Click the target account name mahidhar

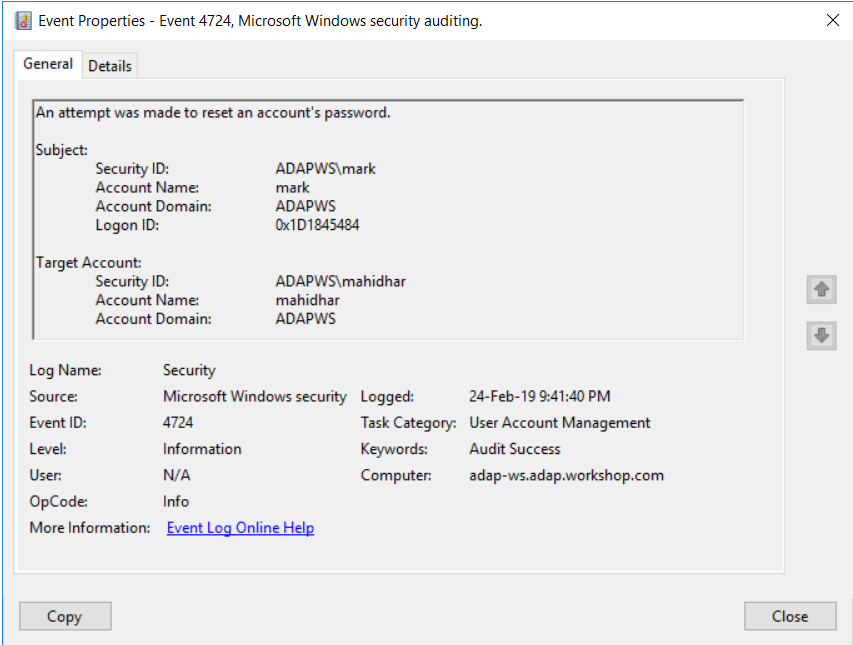[x=307, y=300]
